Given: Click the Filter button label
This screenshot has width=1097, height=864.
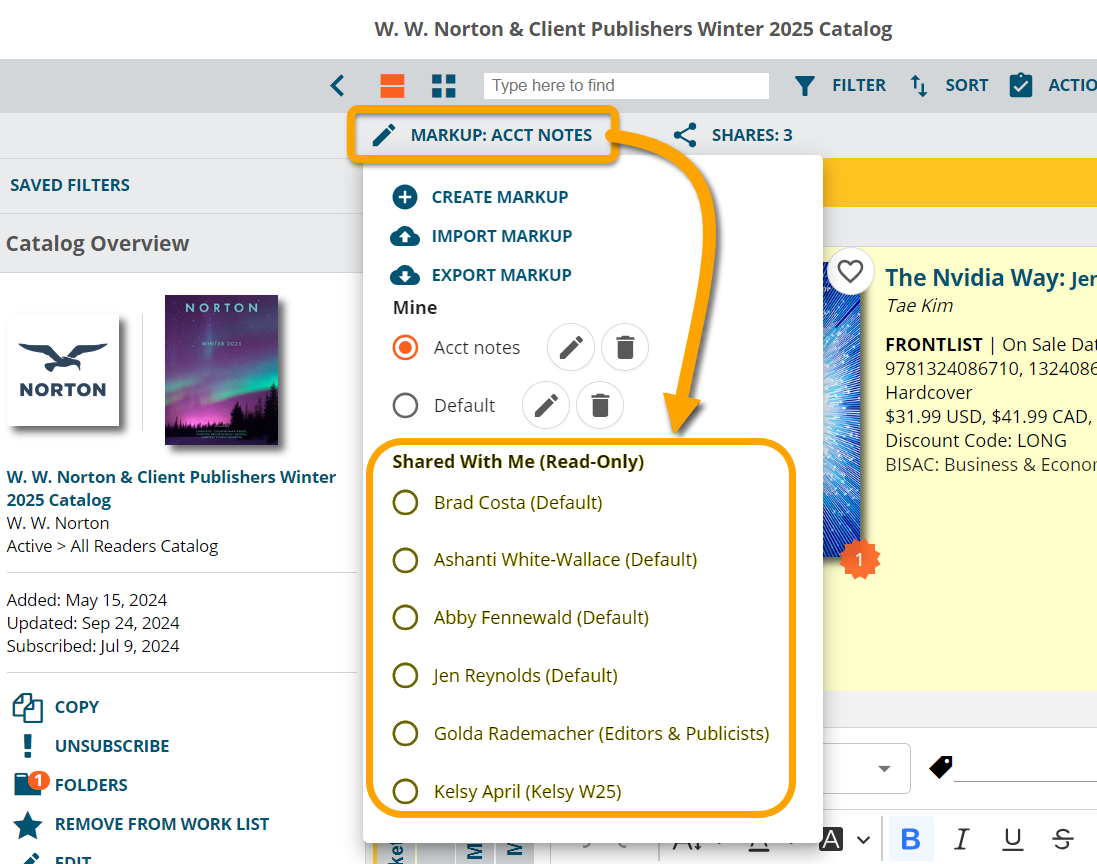Looking at the screenshot, I should 858,85.
